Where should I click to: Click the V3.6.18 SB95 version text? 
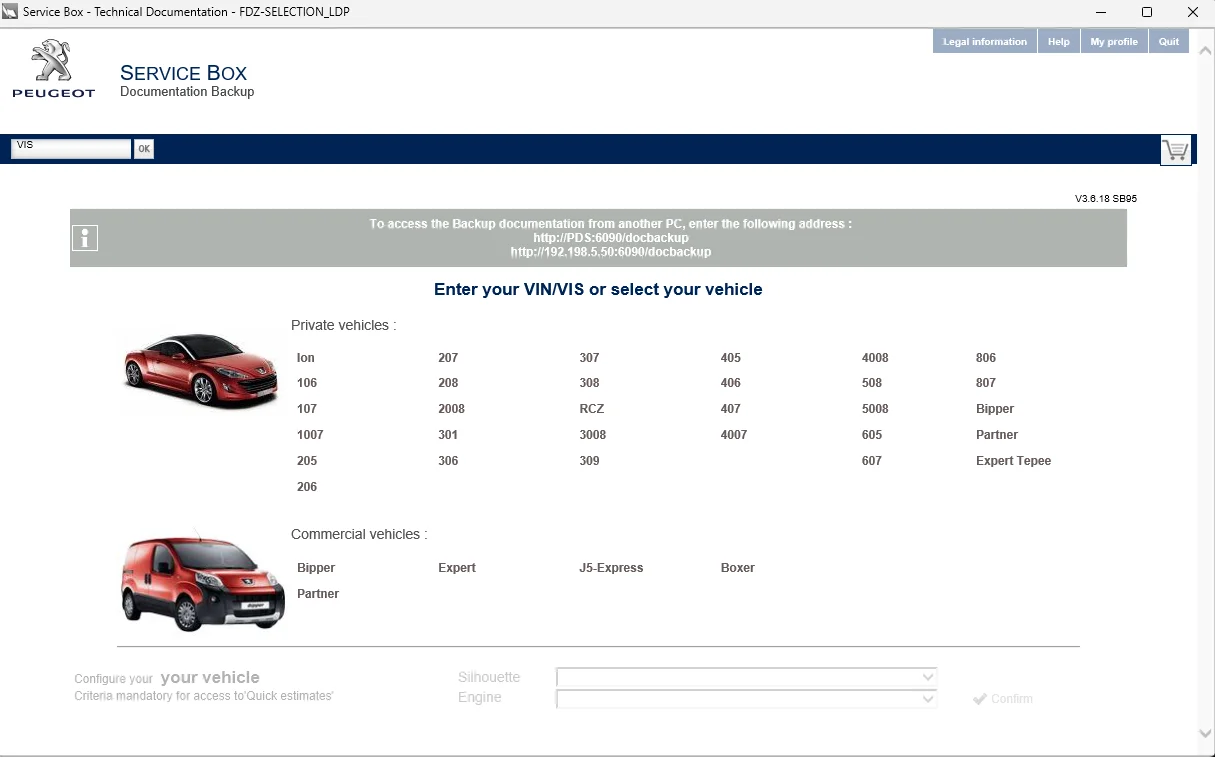point(1106,199)
